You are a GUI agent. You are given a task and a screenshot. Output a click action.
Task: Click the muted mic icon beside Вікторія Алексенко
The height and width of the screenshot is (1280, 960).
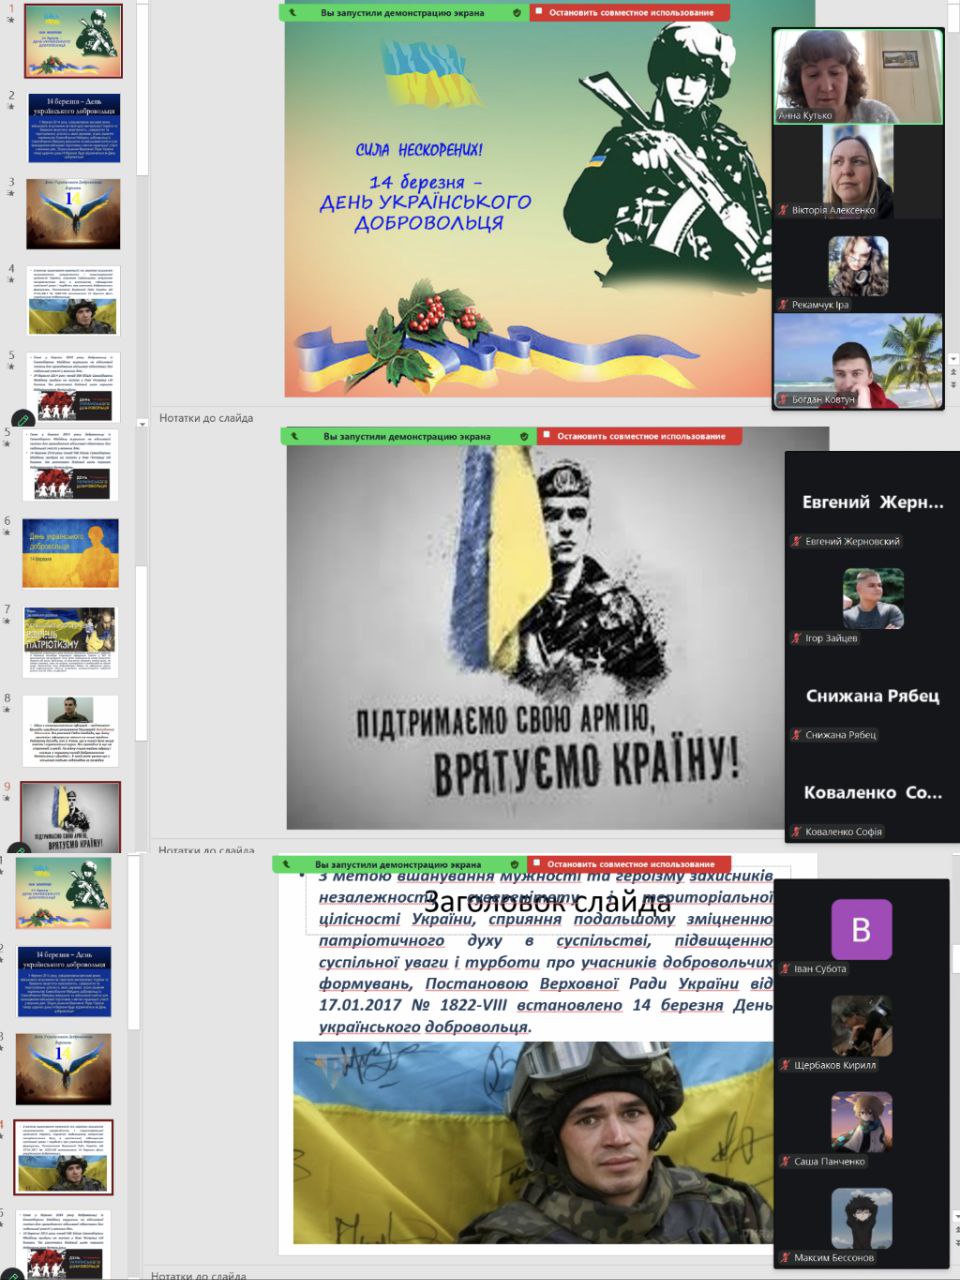click(784, 210)
